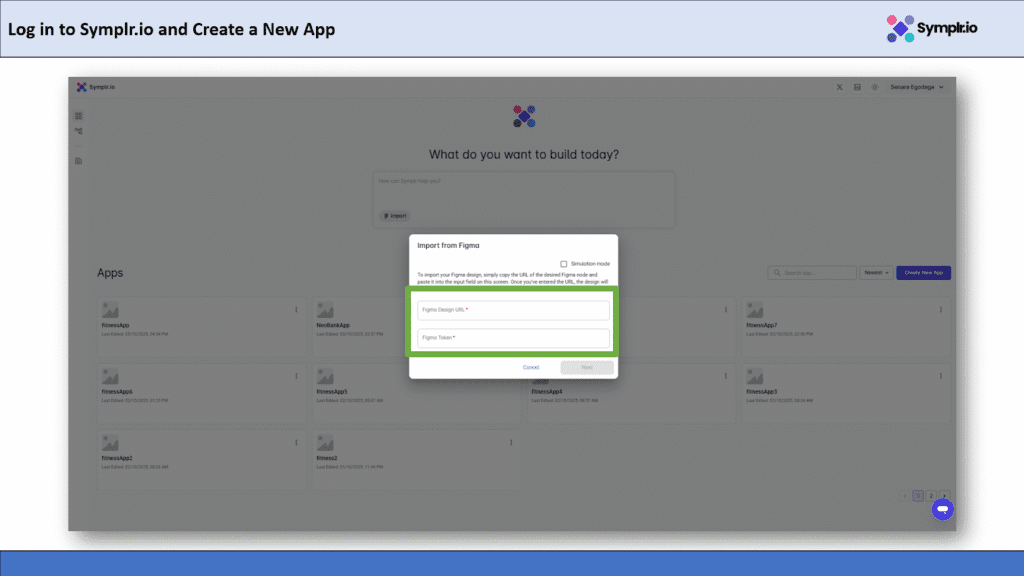Click the X social icon in top bar
Image resolution: width=1024 pixels, height=576 pixels.
click(839, 87)
